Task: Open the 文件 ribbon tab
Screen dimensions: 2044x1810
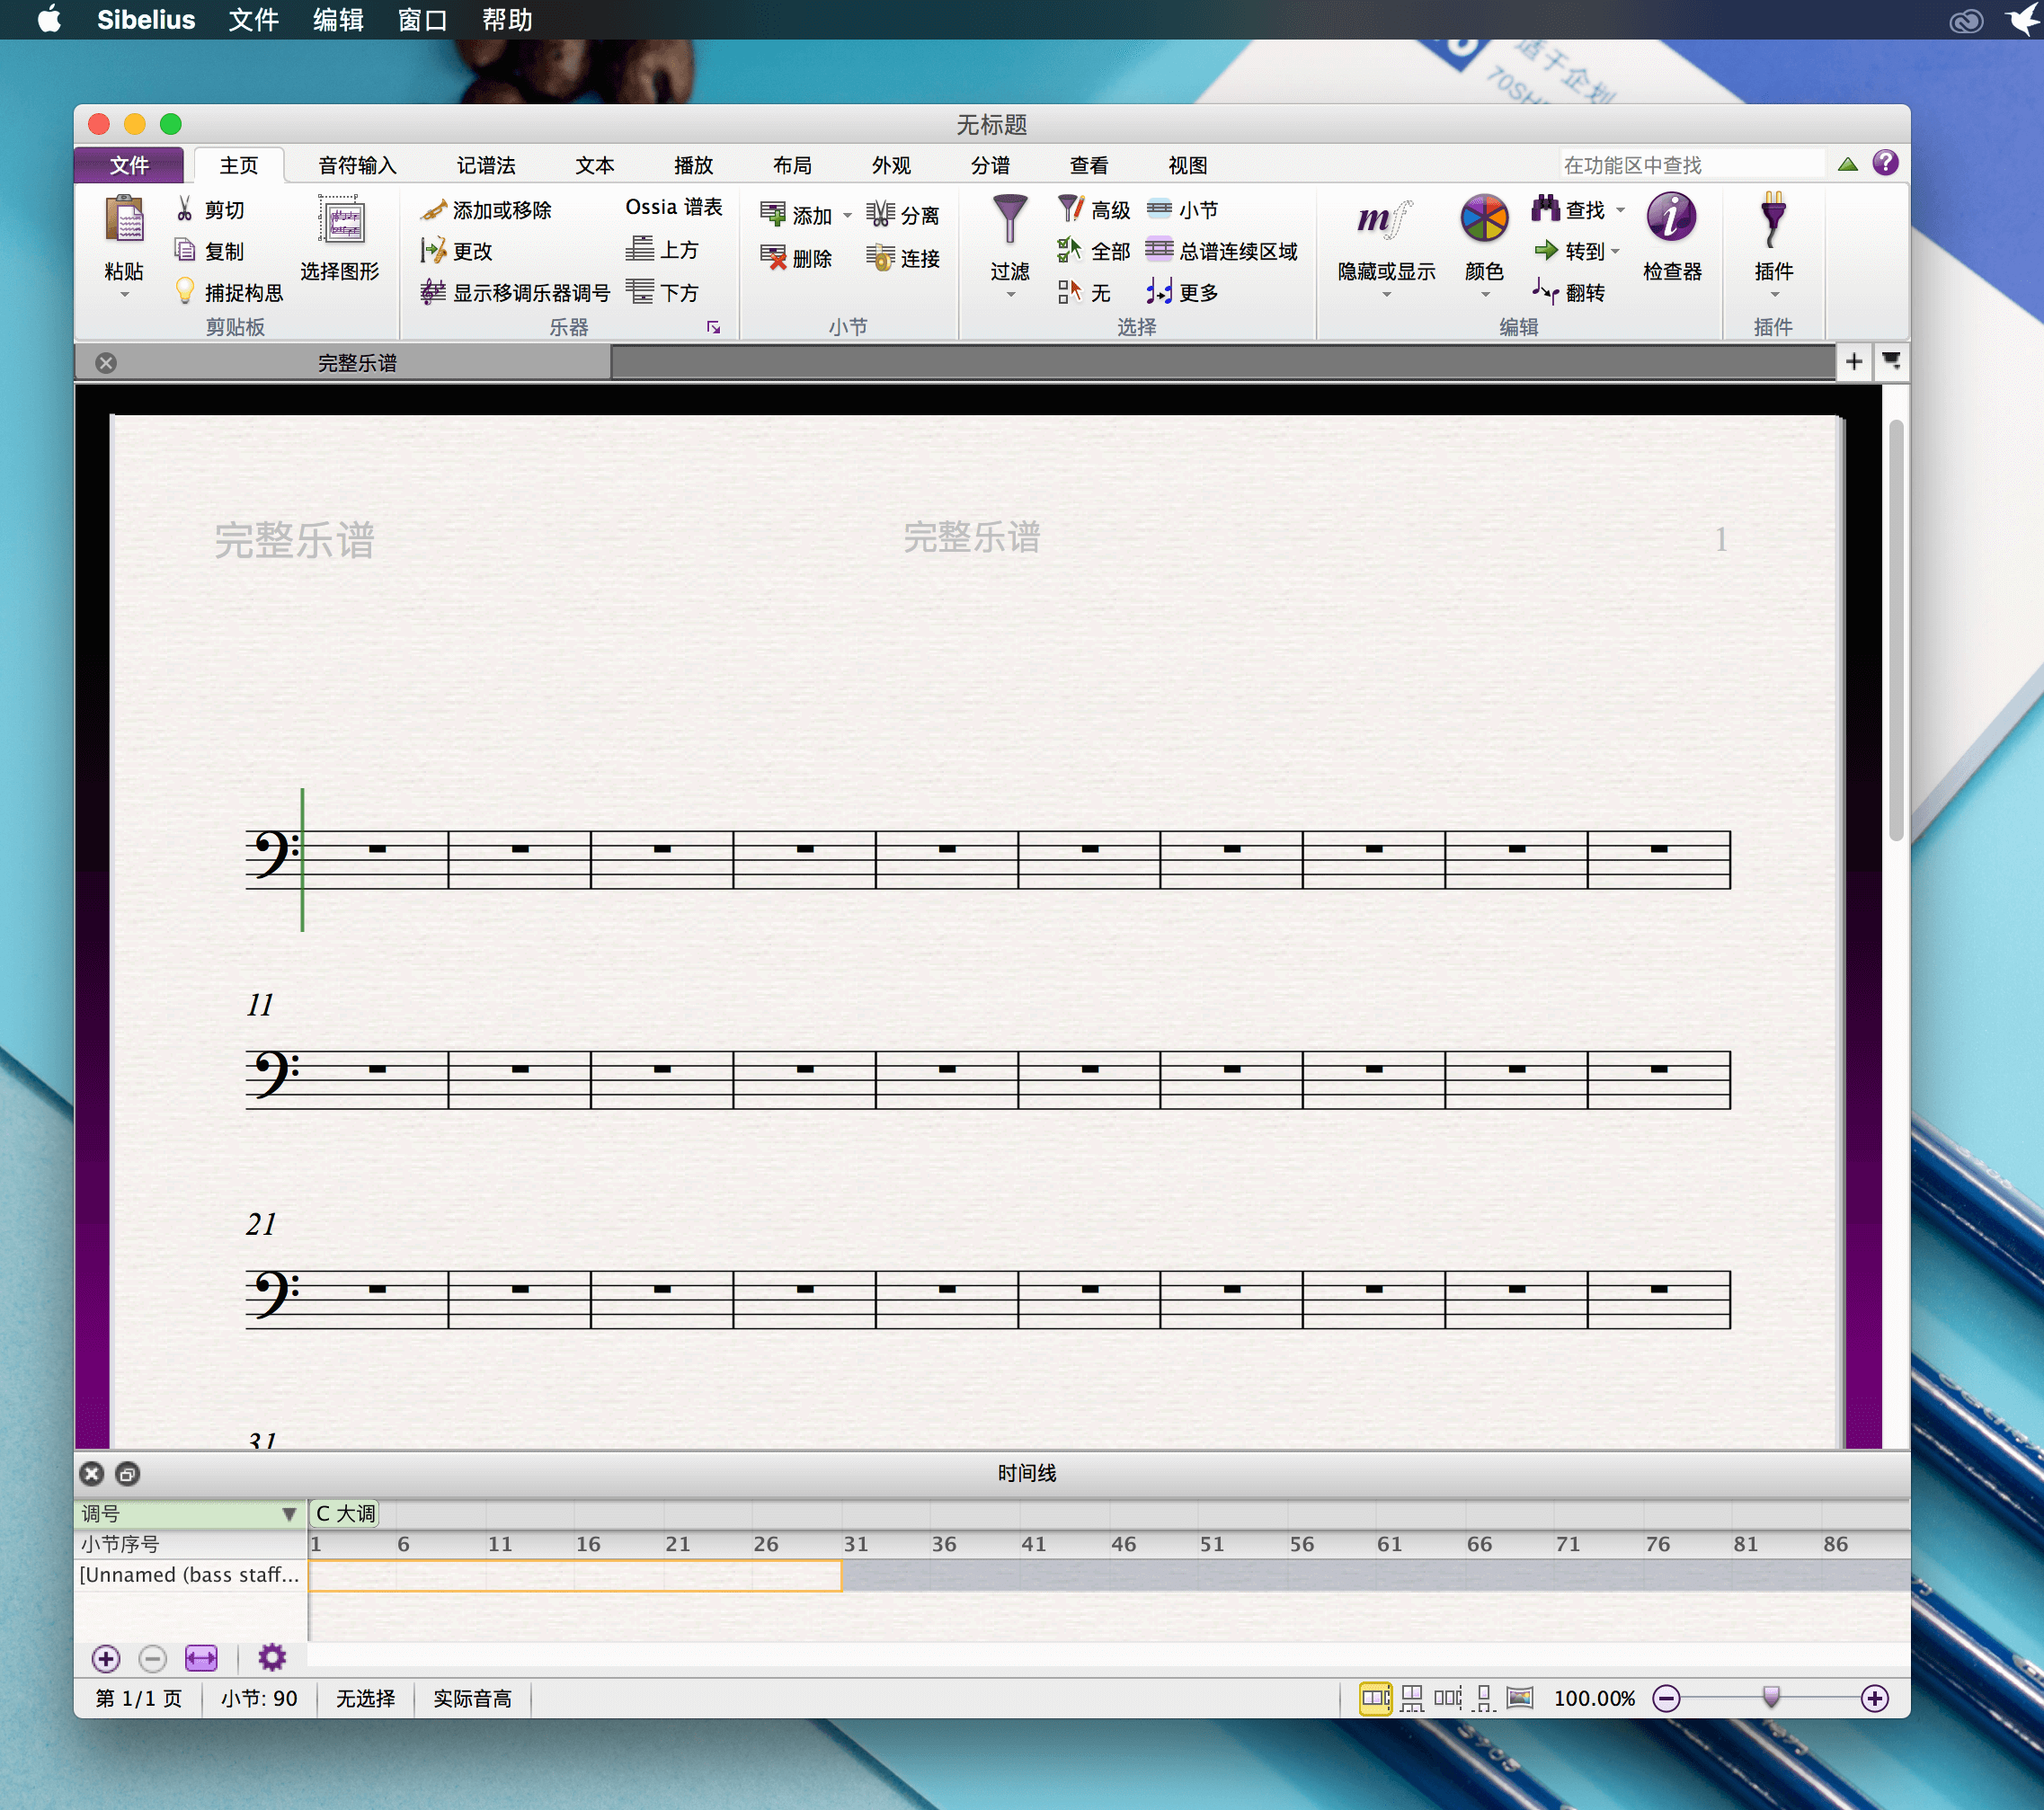Action: click(x=129, y=165)
